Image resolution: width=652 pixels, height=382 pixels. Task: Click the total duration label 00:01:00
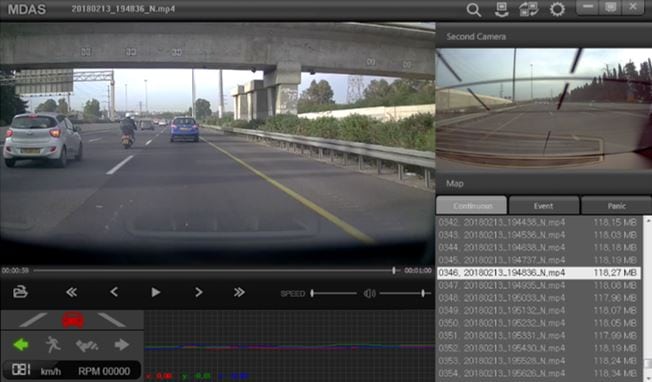tap(418, 271)
